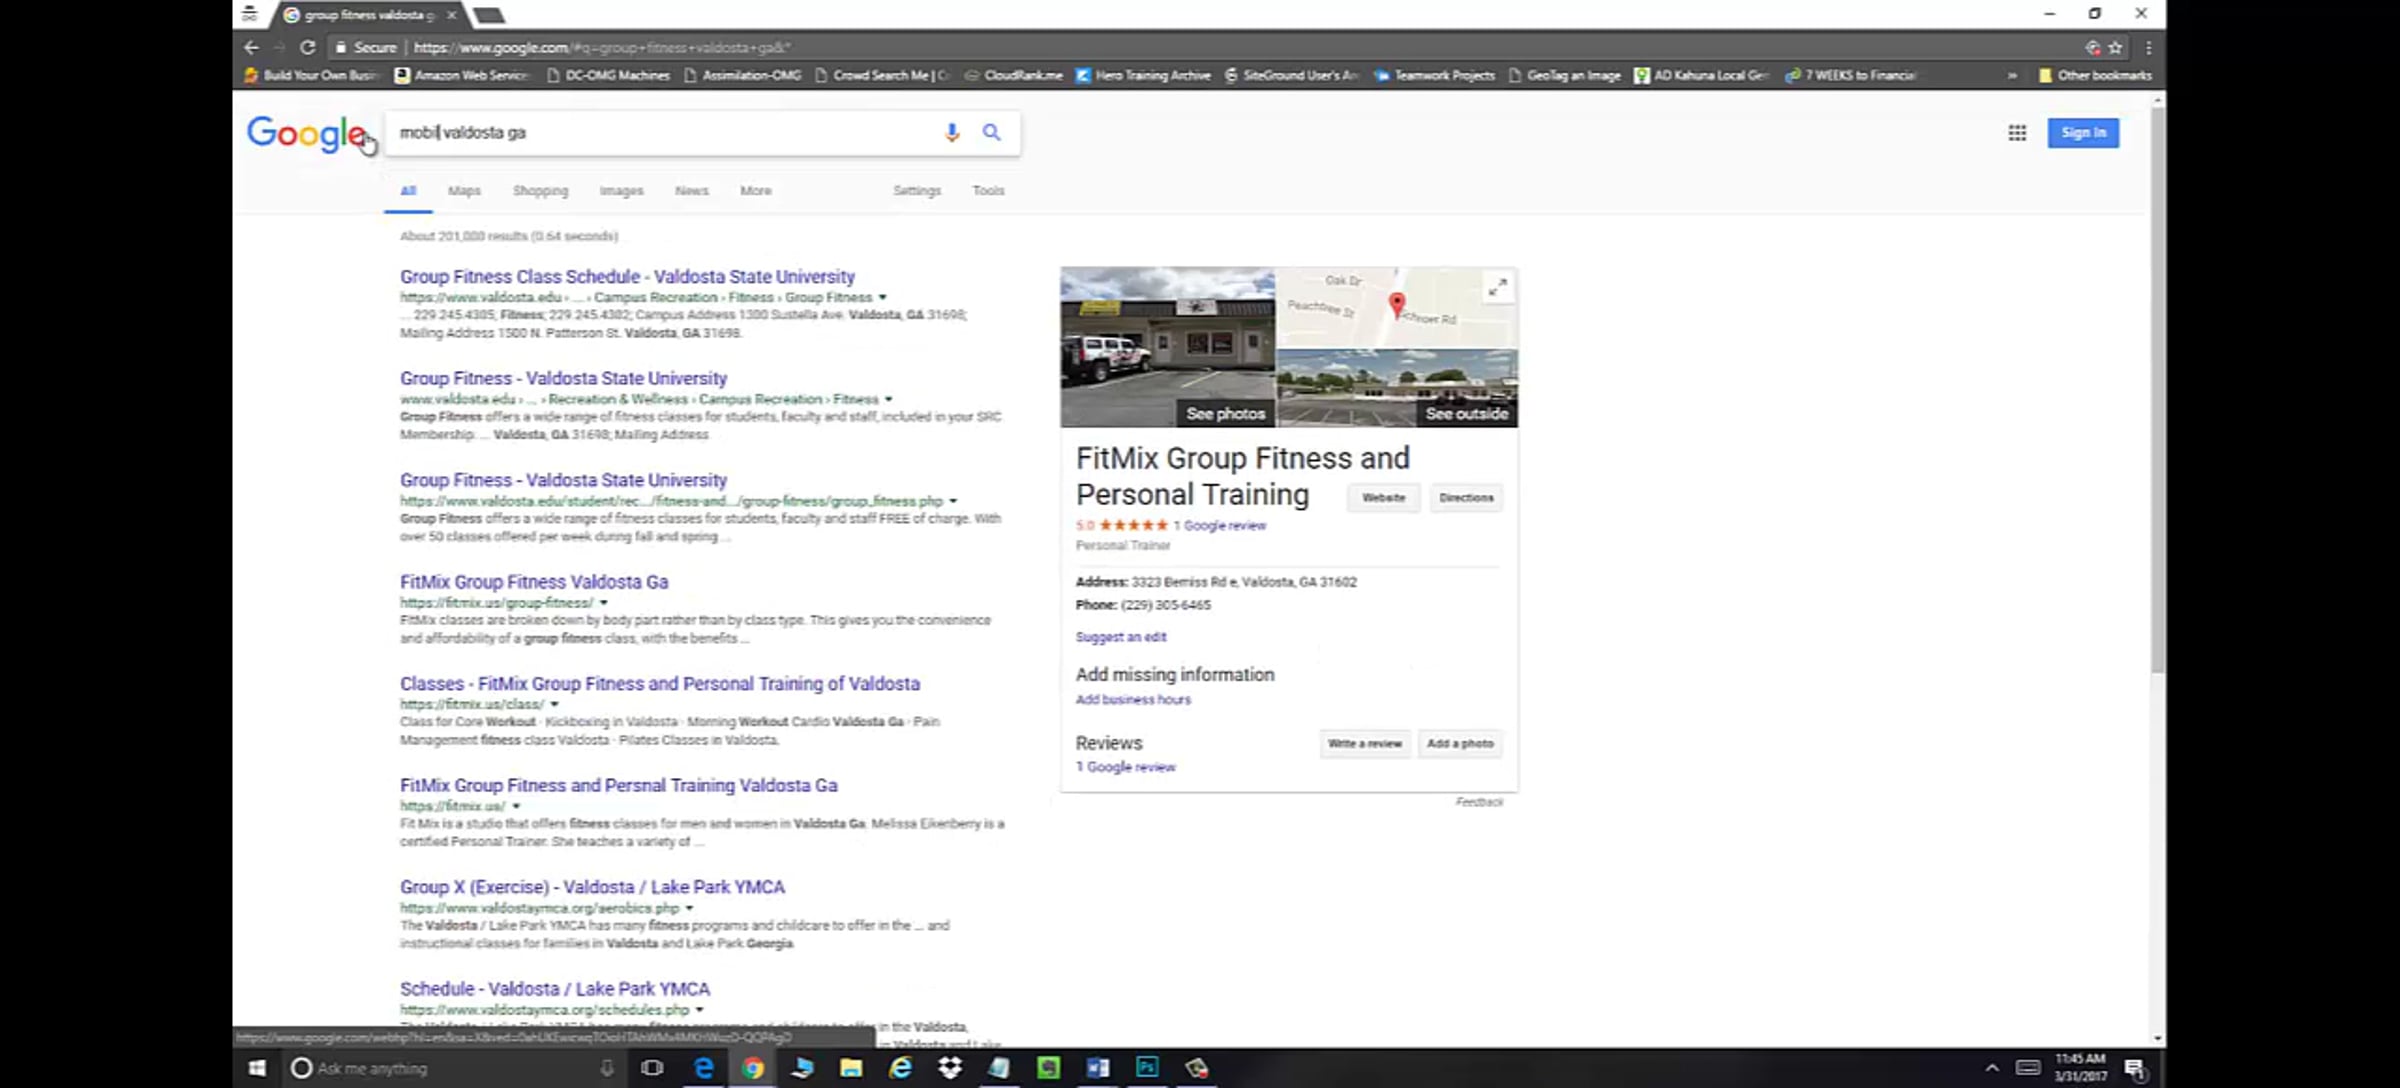Open the touch keyboard tray icon
2400x1088 pixels.
click(x=2028, y=1068)
